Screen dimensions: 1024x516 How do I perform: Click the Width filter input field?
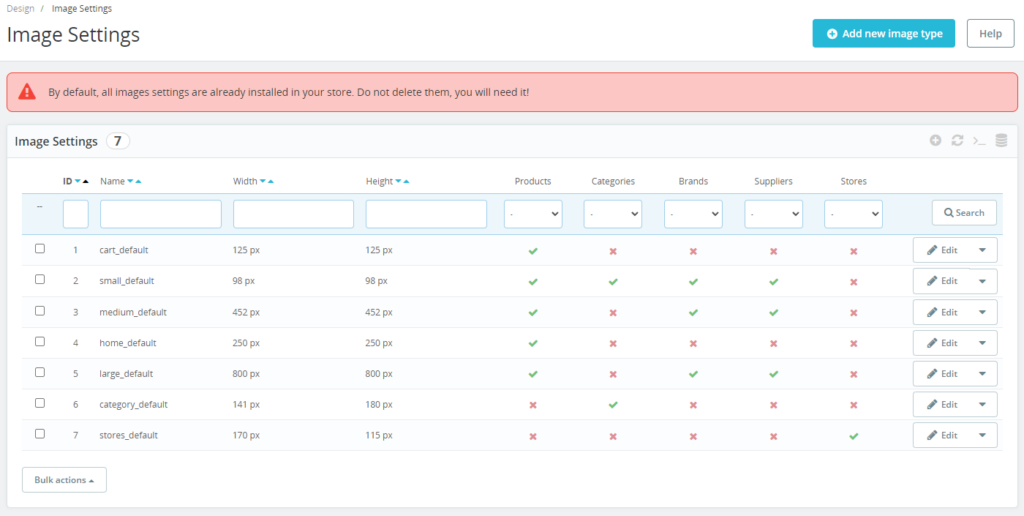pos(293,214)
